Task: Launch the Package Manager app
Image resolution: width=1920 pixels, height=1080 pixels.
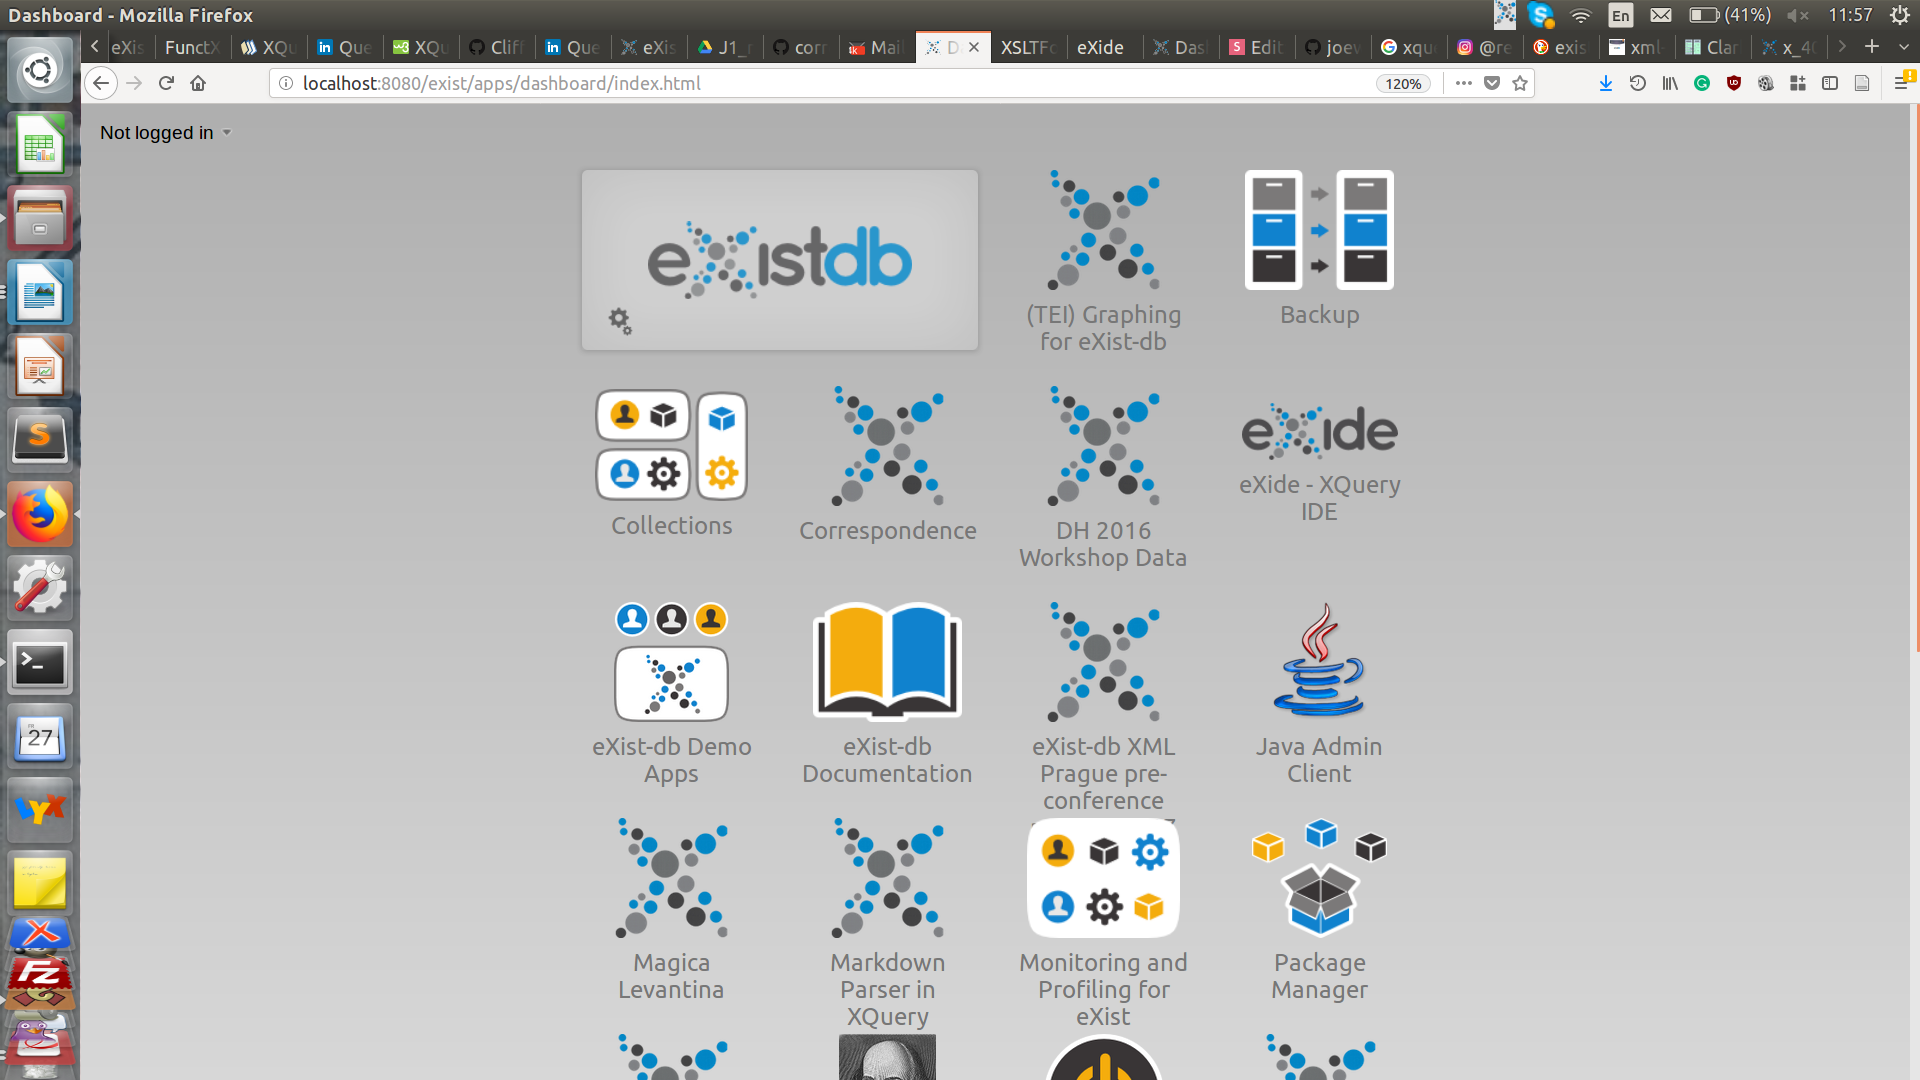Action: (1319, 878)
